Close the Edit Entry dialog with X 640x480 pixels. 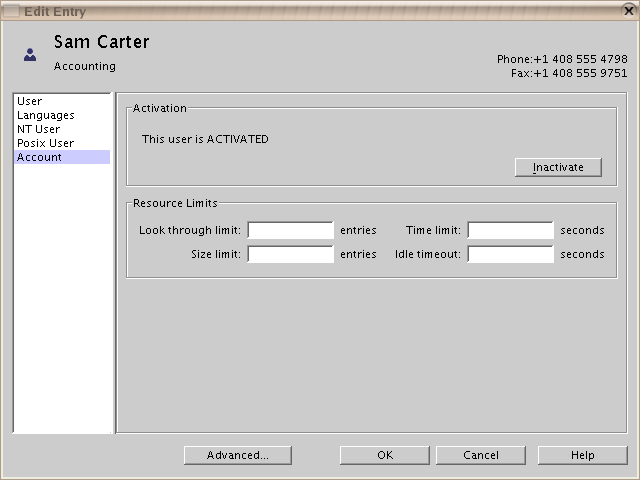coord(629,11)
